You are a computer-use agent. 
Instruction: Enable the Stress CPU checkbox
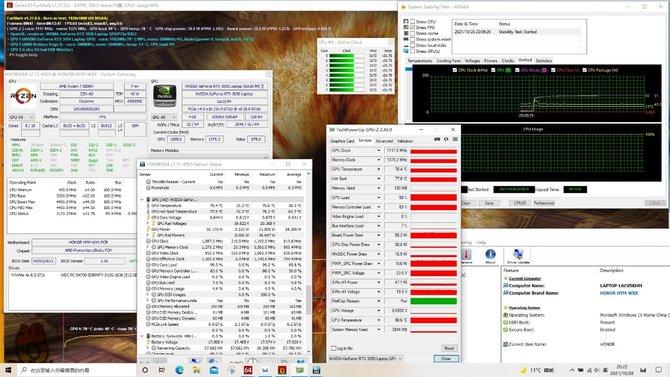413,21
